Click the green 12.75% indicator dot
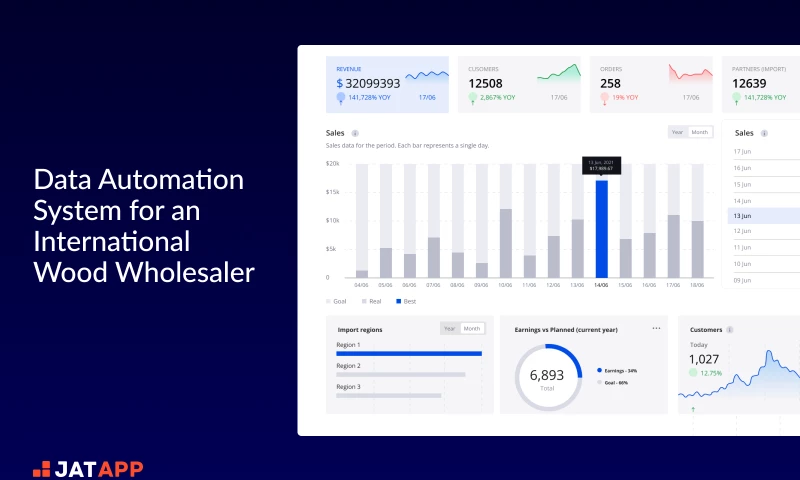800x480 pixels. [x=693, y=372]
